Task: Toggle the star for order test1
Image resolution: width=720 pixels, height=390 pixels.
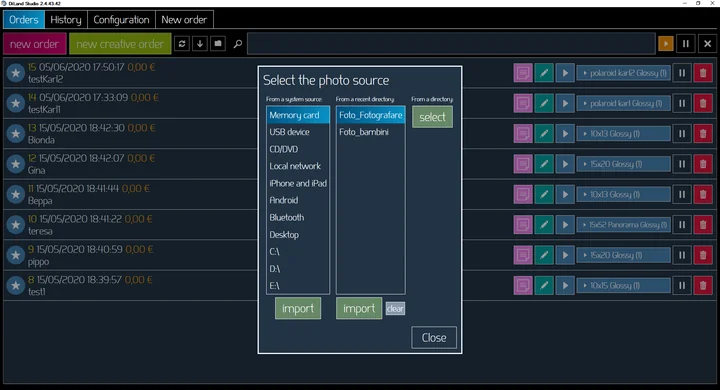Action: click(16, 285)
